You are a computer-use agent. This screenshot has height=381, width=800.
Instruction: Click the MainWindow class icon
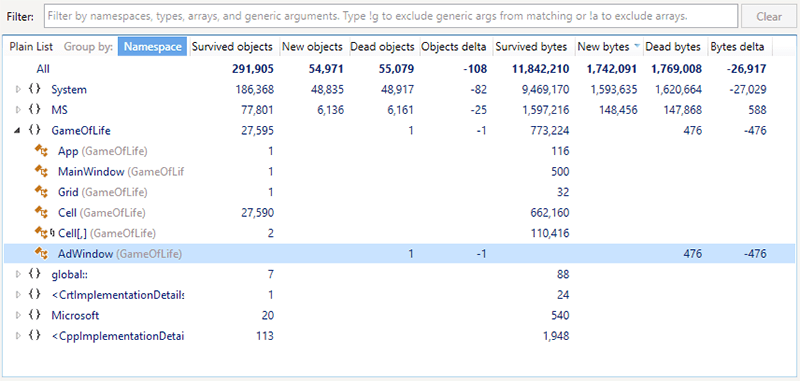(41, 171)
